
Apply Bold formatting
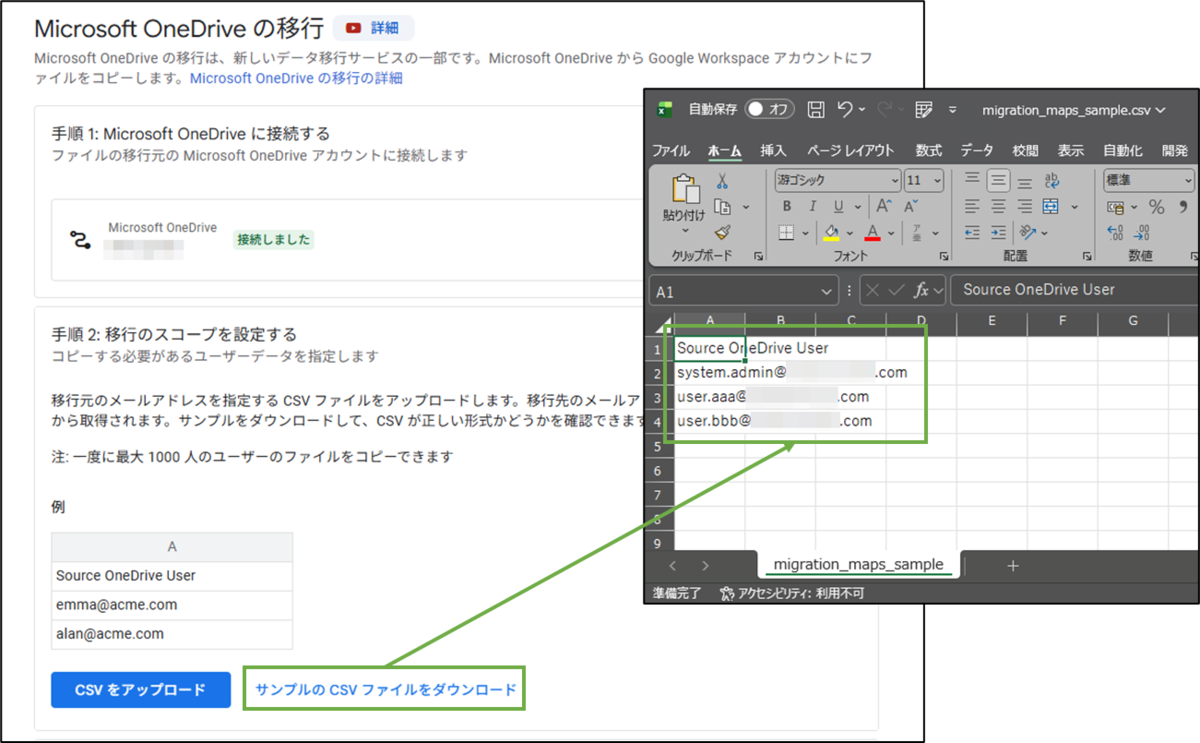click(x=787, y=206)
